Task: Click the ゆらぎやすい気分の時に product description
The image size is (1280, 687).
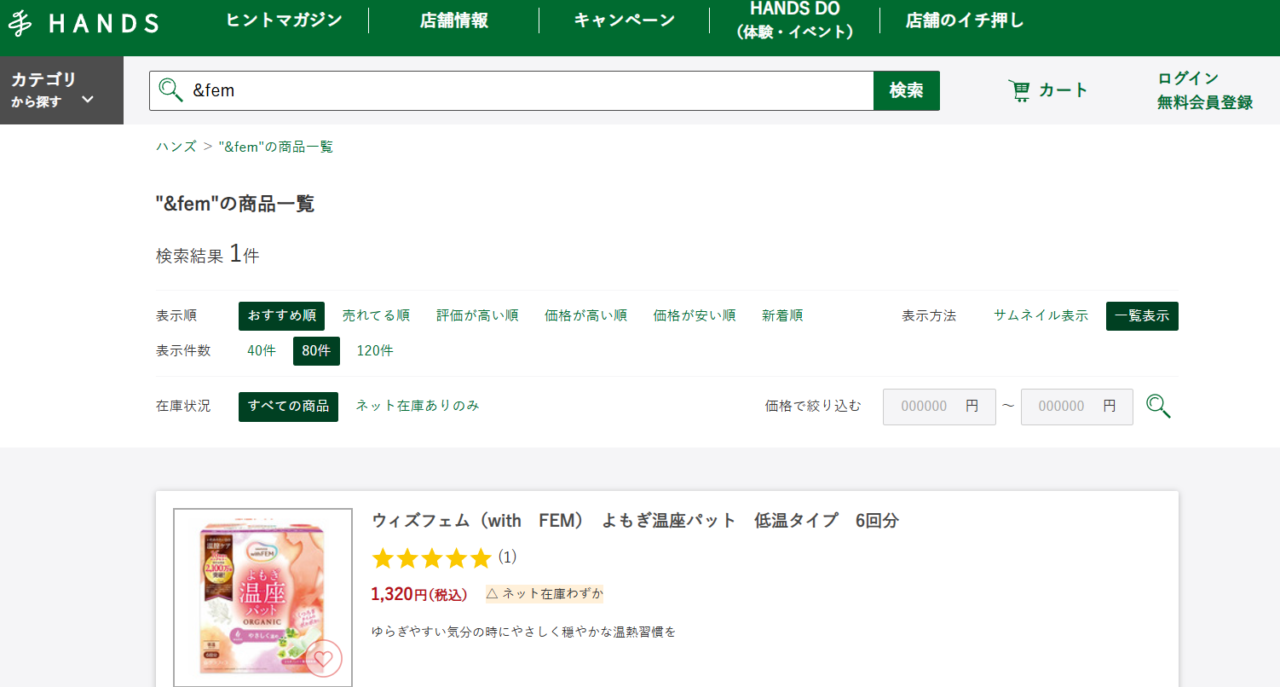Action: click(524, 632)
